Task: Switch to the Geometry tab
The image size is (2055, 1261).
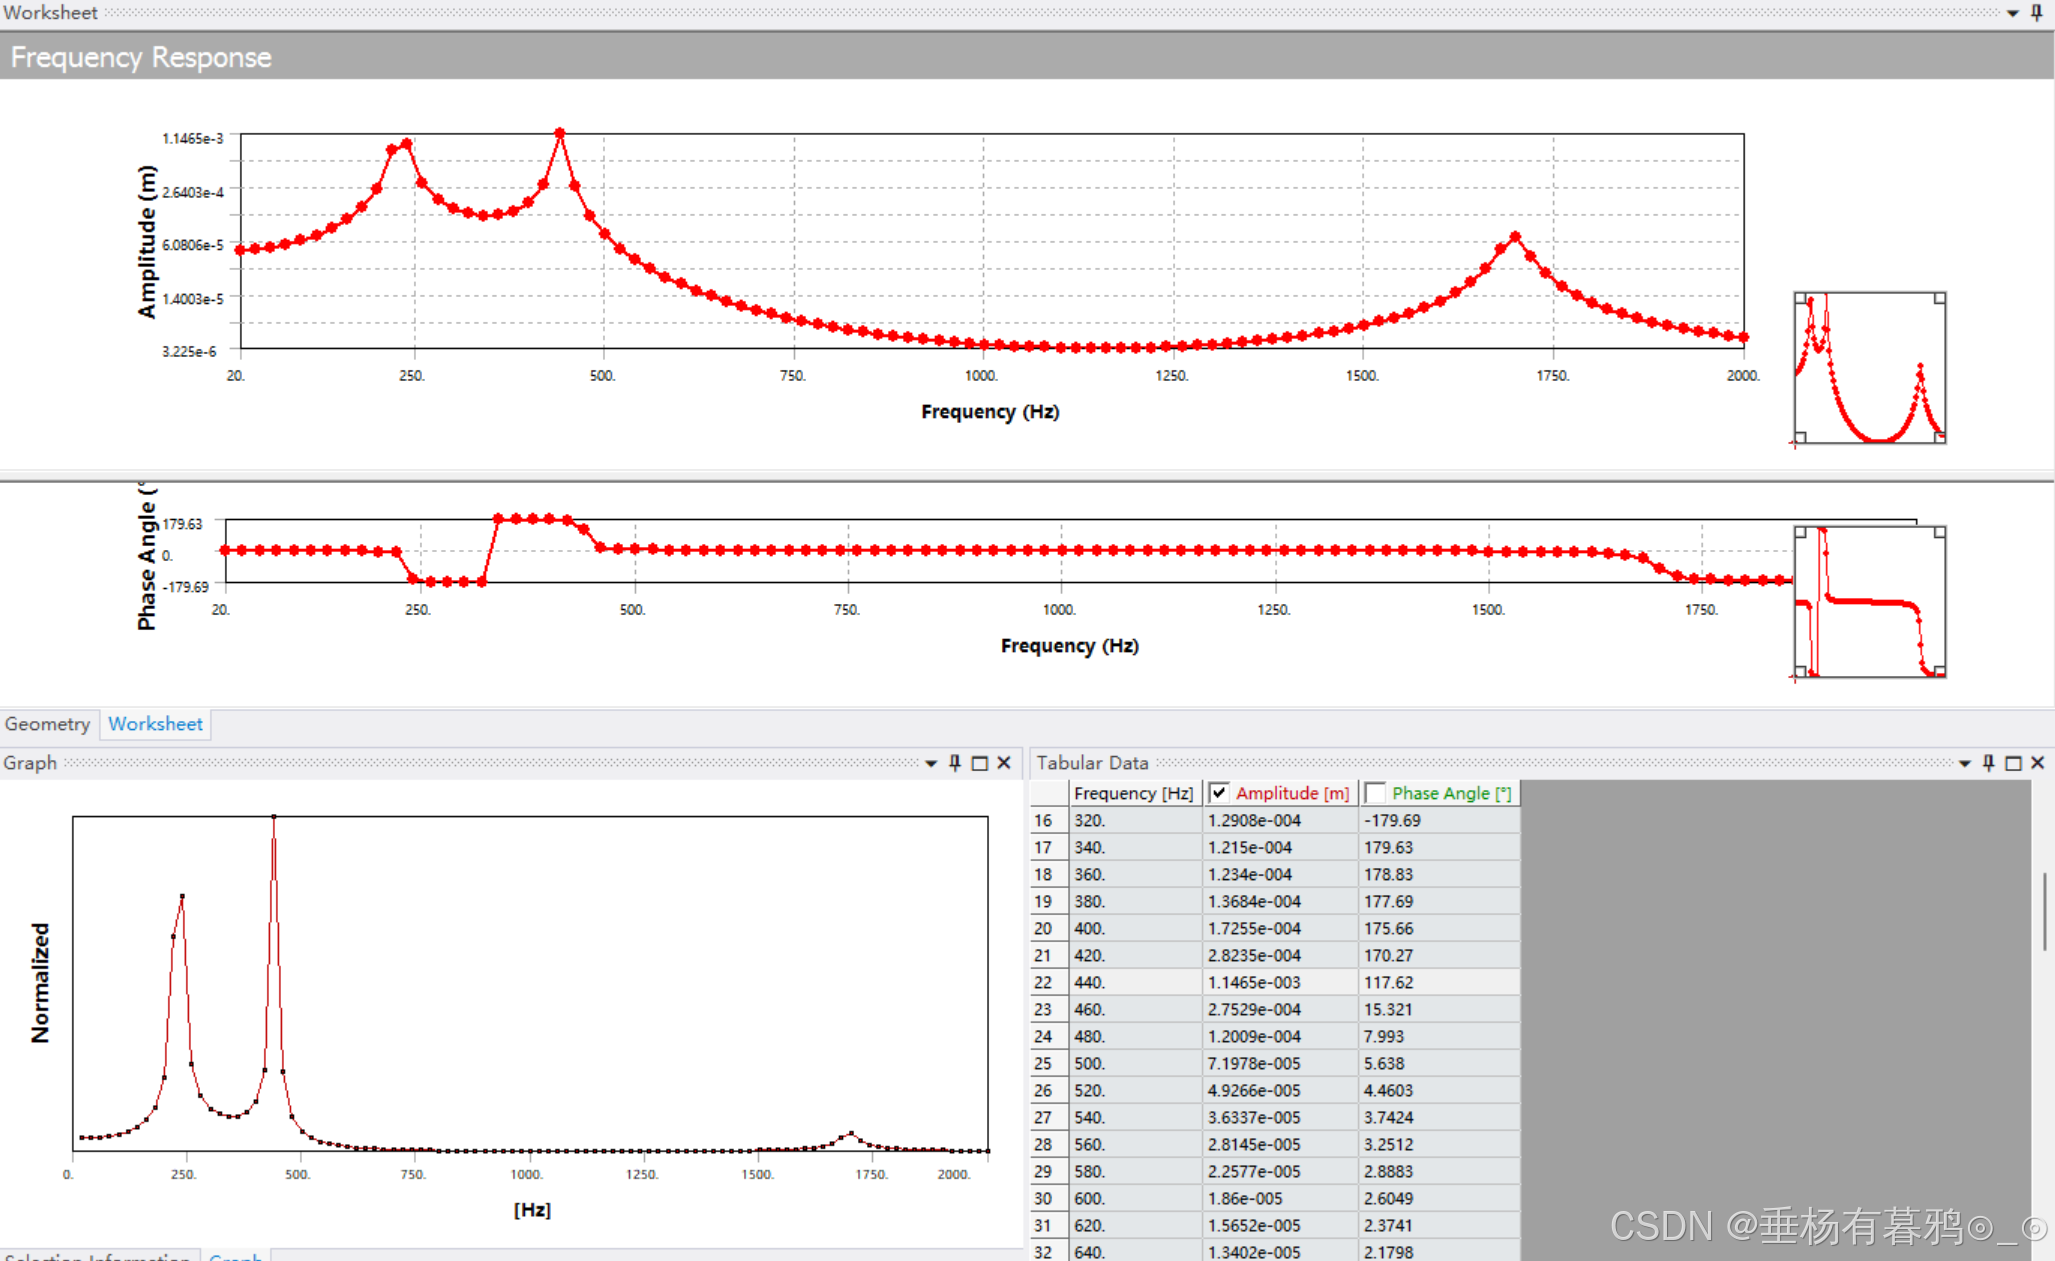Action: [47, 724]
